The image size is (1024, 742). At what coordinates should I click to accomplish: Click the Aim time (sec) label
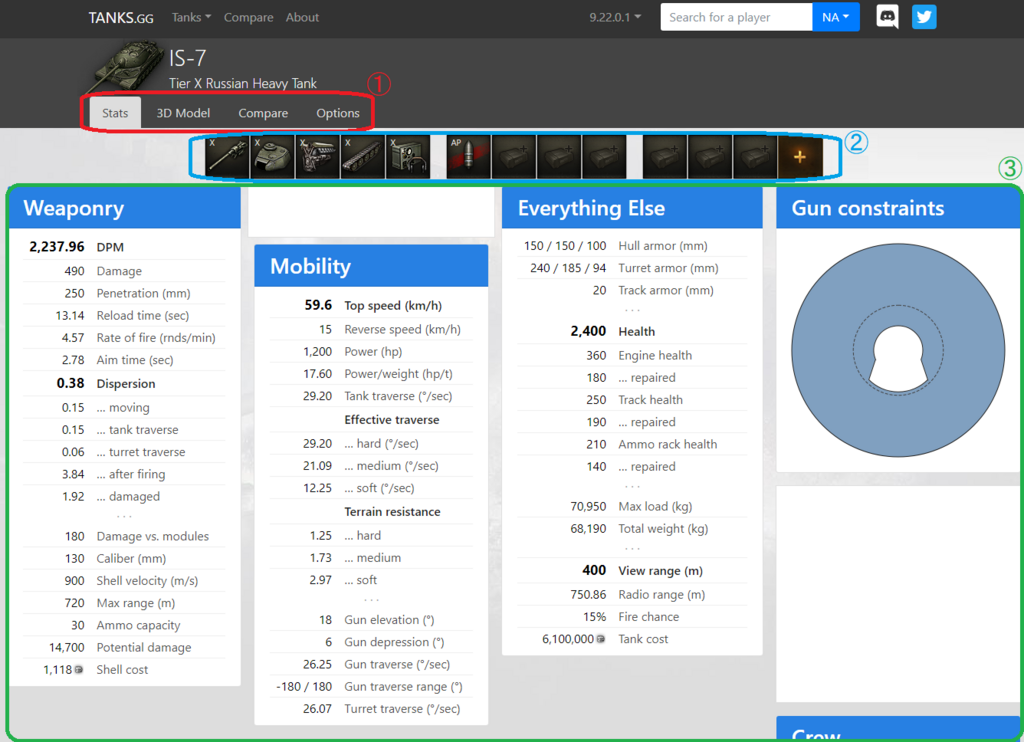[x=135, y=360]
